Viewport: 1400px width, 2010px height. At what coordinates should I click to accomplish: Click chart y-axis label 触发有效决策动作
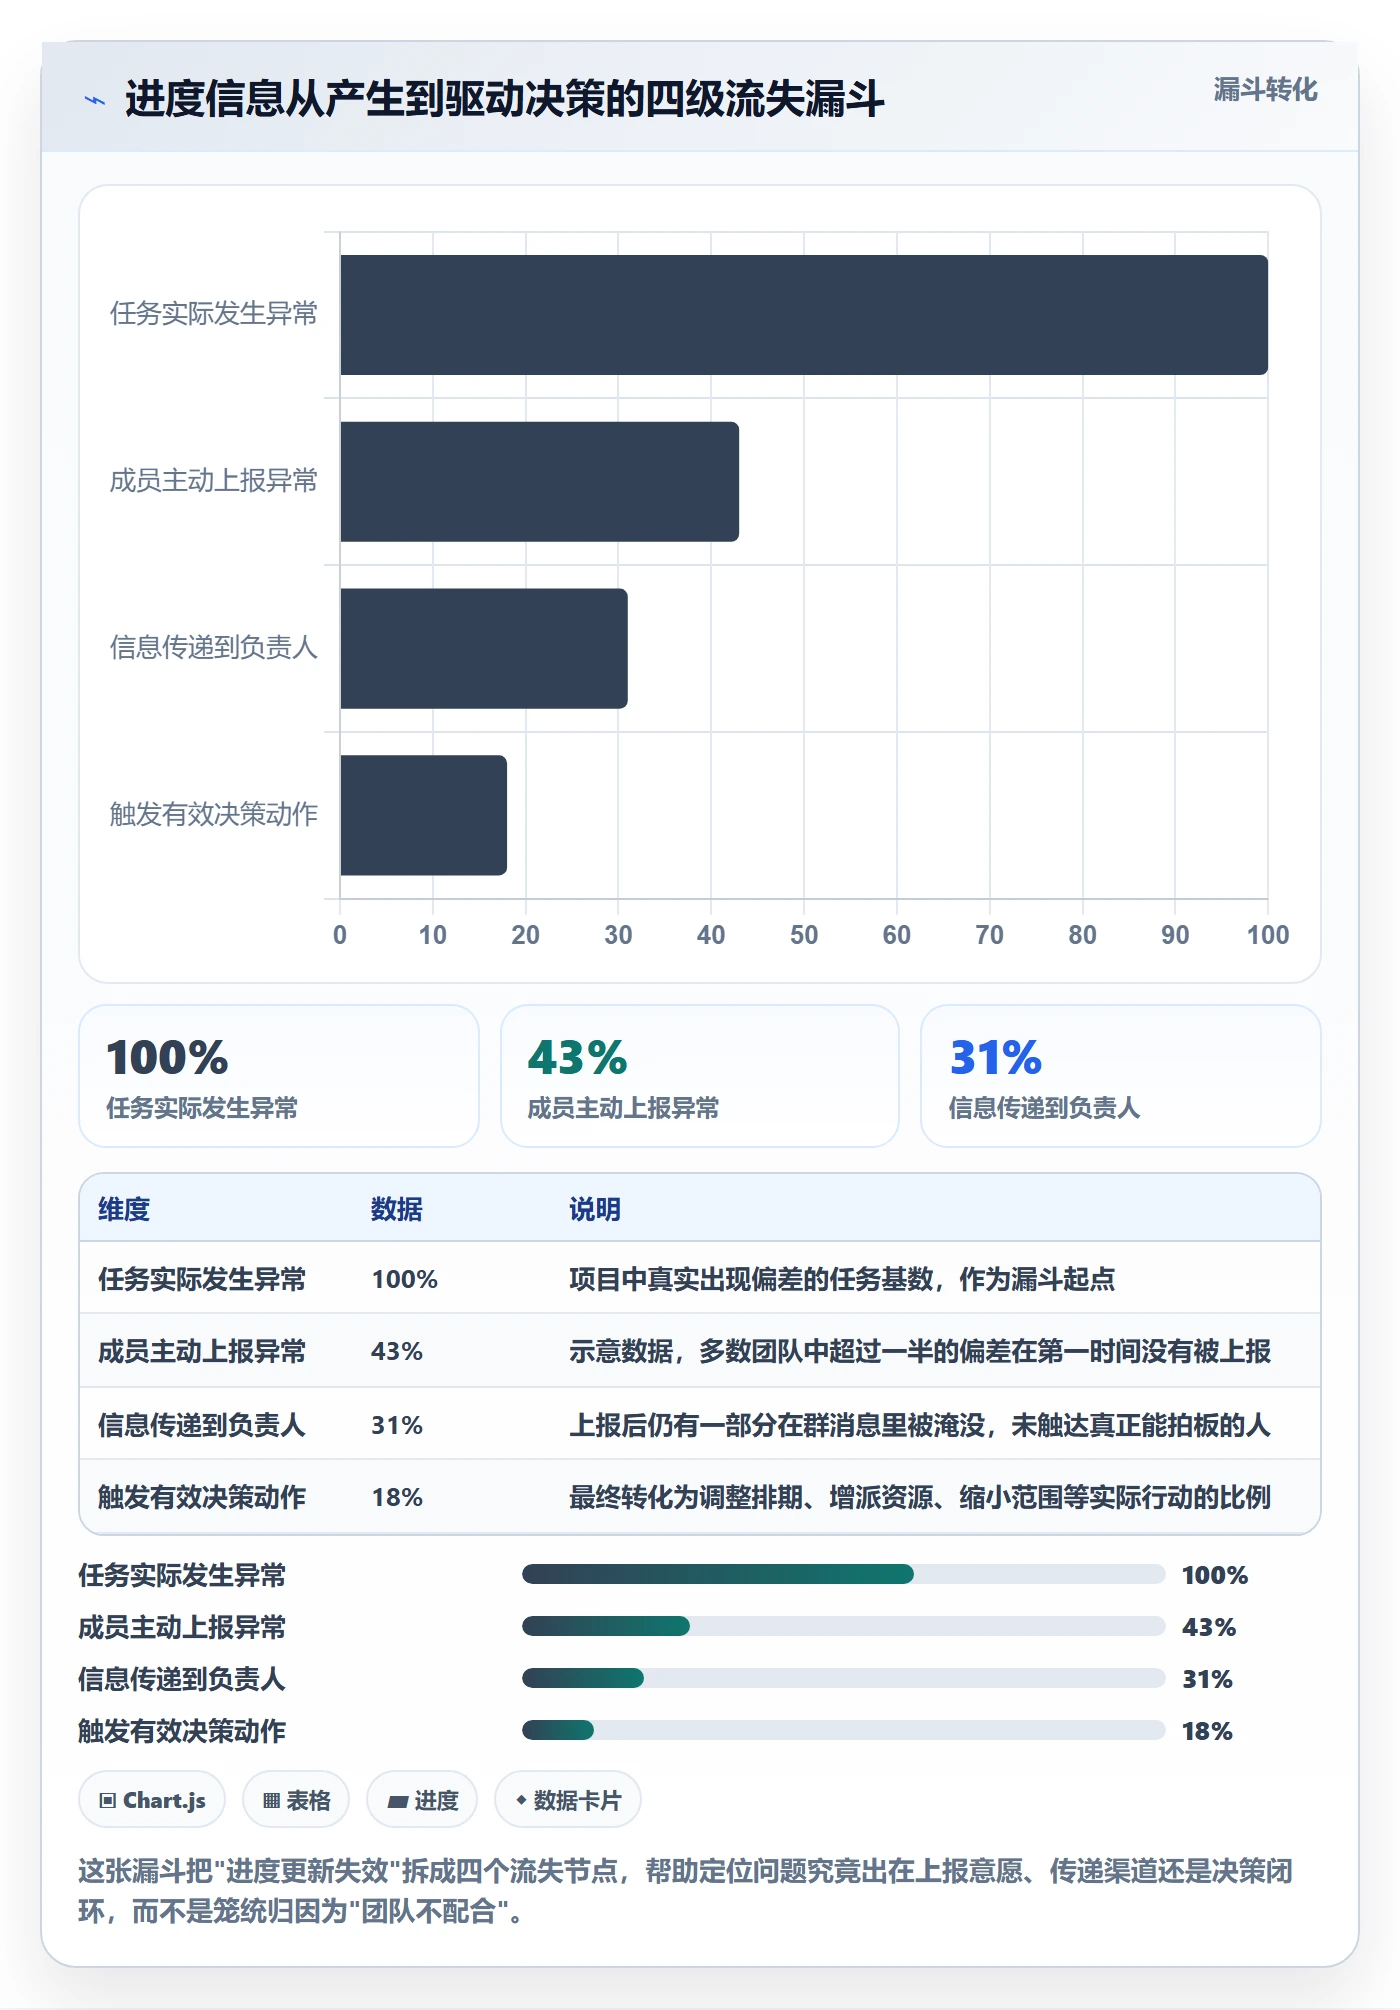(214, 814)
